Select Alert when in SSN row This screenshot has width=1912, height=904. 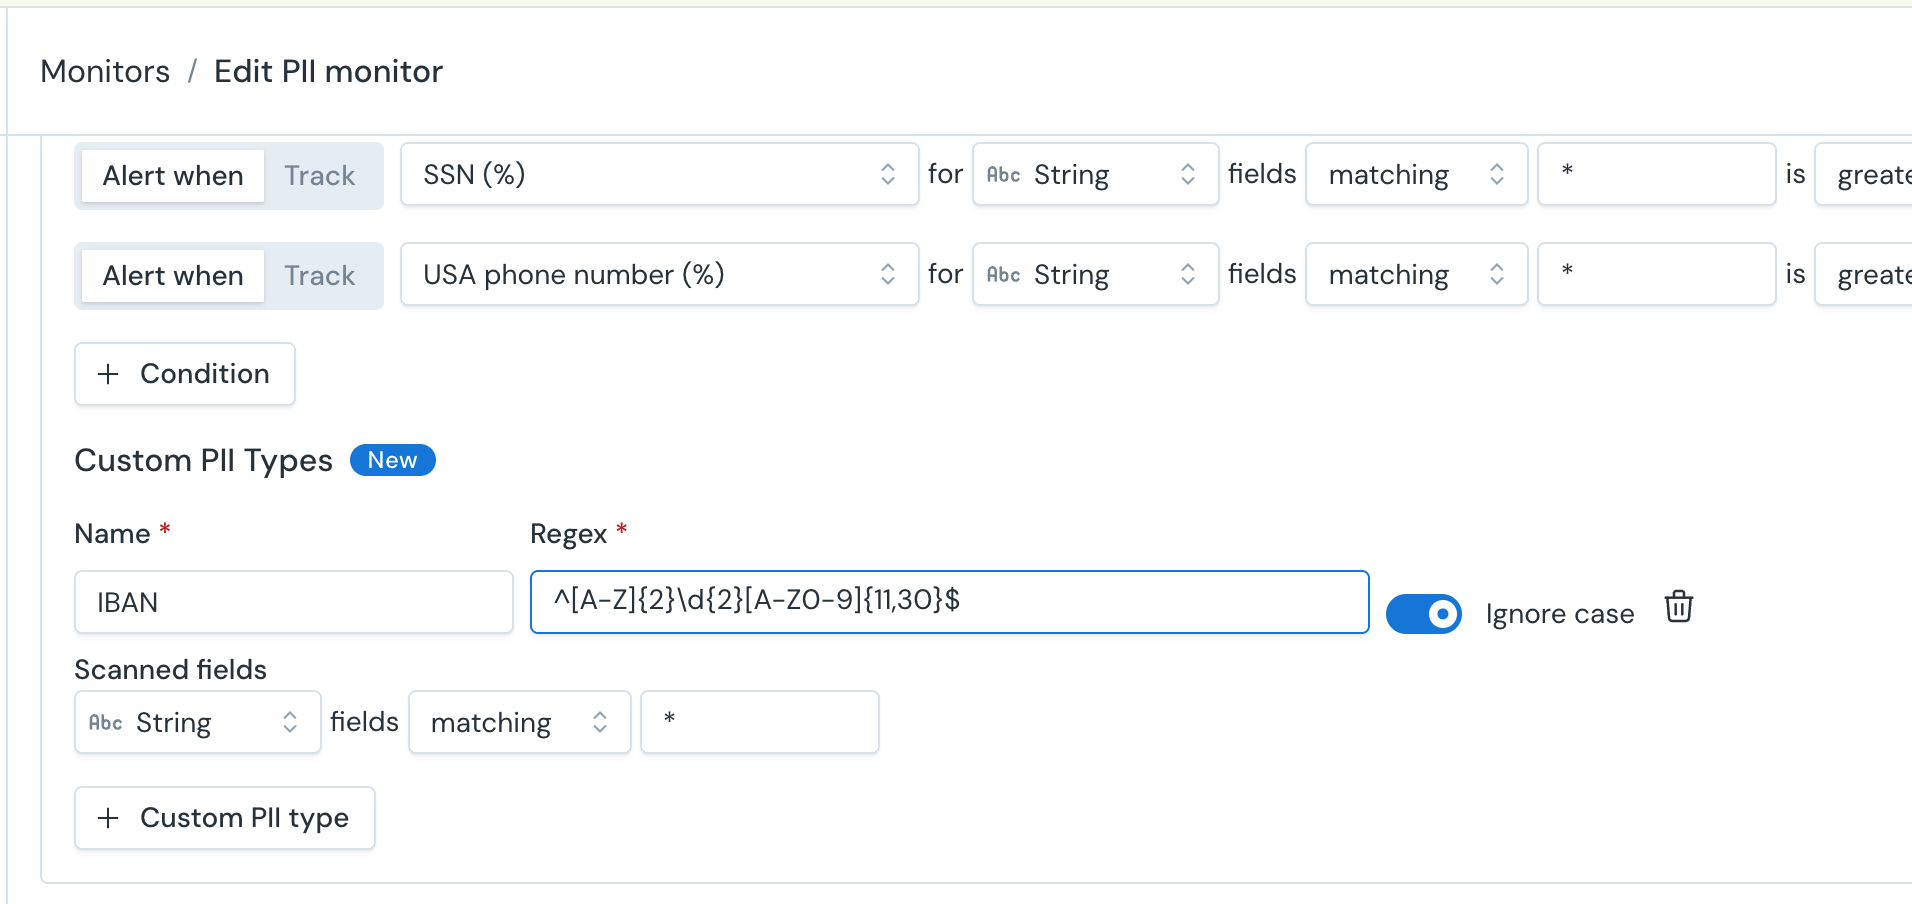(x=173, y=176)
